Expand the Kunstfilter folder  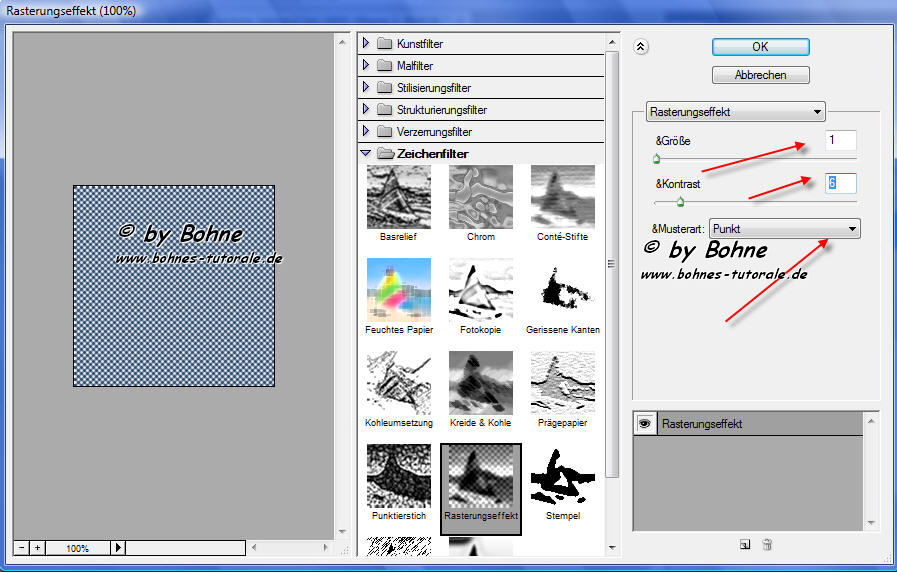[x=366, y=44]
